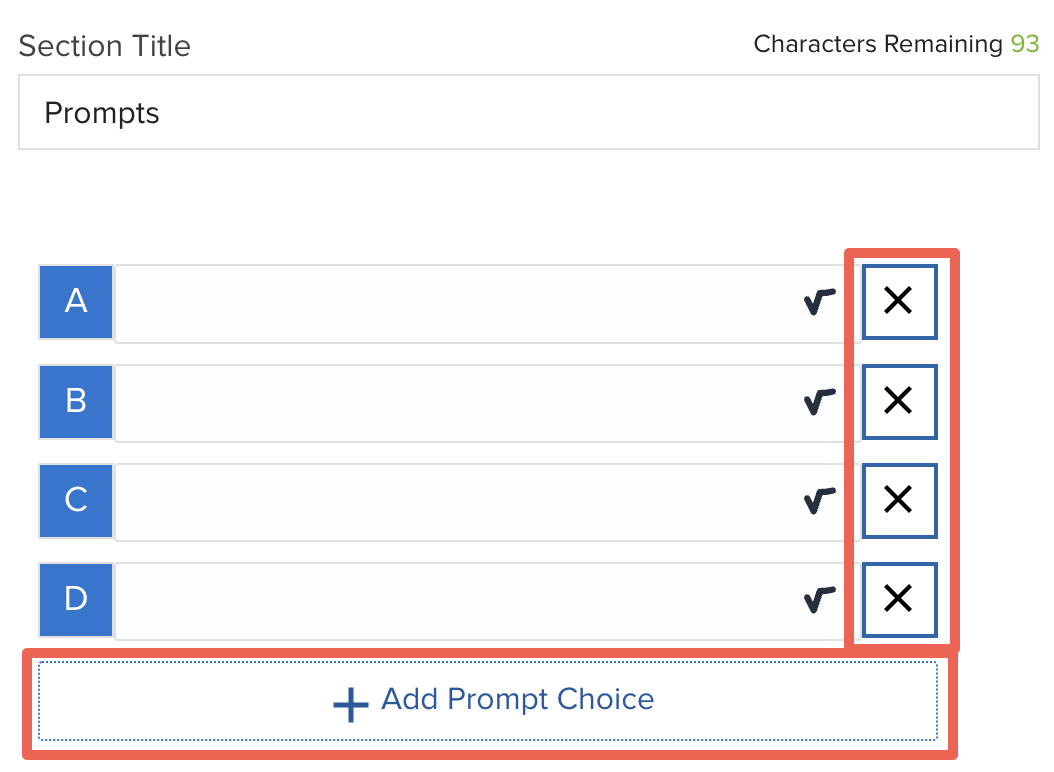Select the D choice label badge
1054x772 pixels.
(x=75, y=600)
